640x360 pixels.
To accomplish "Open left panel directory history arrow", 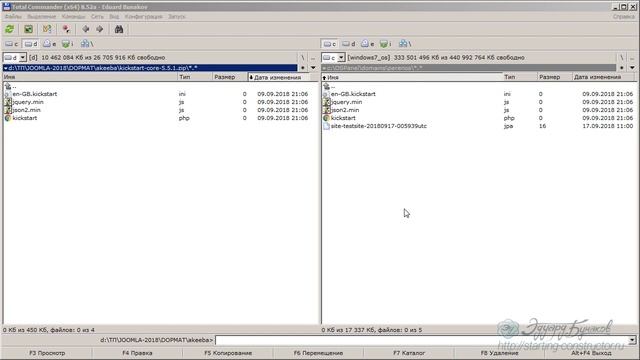I will 313,68.
